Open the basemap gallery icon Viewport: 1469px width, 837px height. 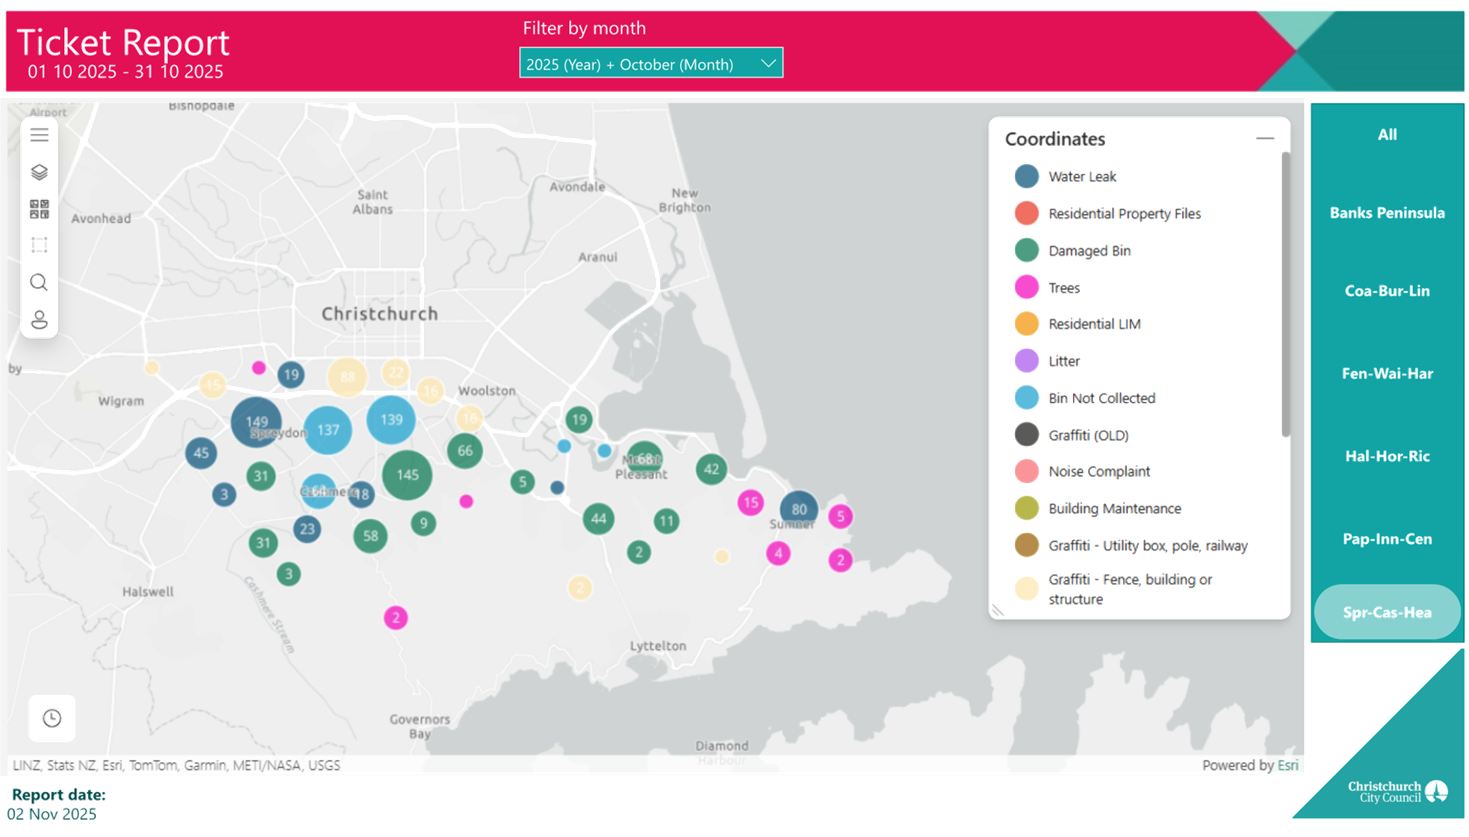[x=39, y=209]
